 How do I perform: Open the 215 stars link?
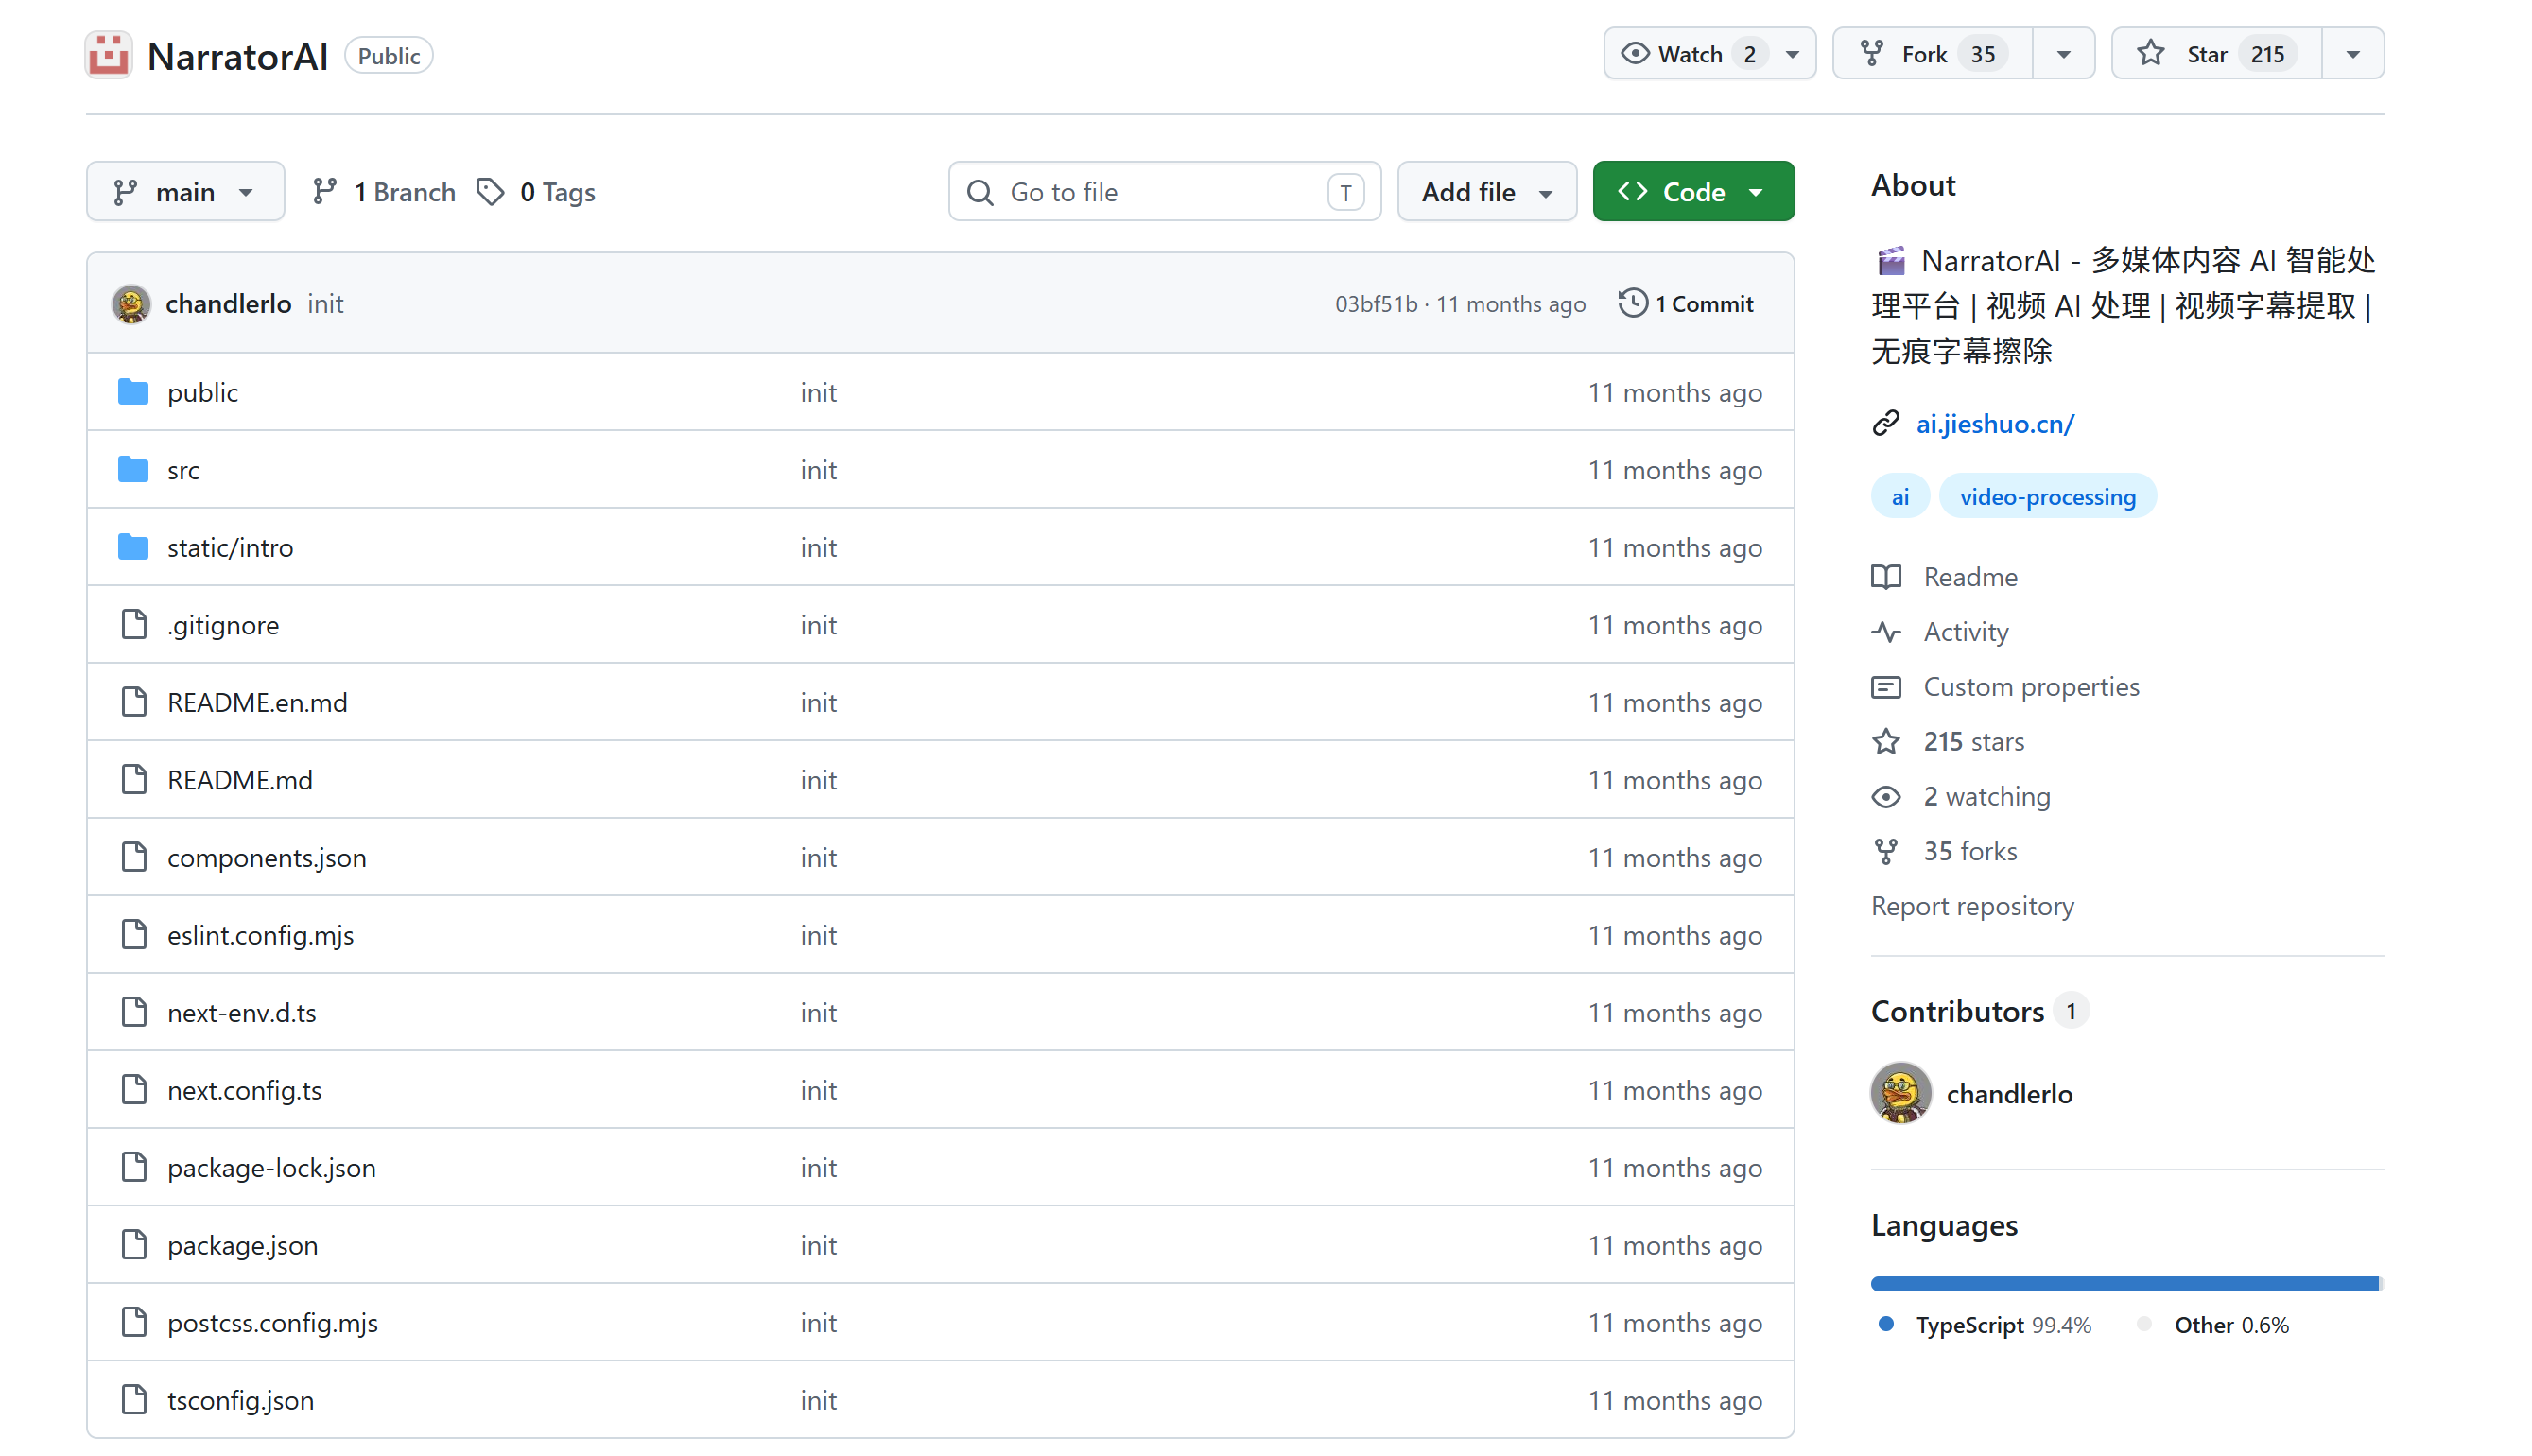click(x=1974, y=742)
